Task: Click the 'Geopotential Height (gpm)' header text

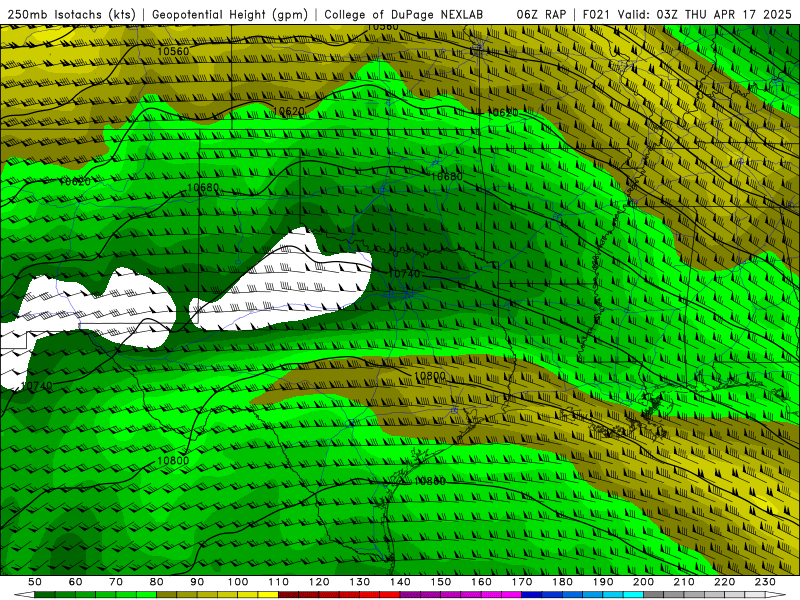Action: [x=230, y=14]
